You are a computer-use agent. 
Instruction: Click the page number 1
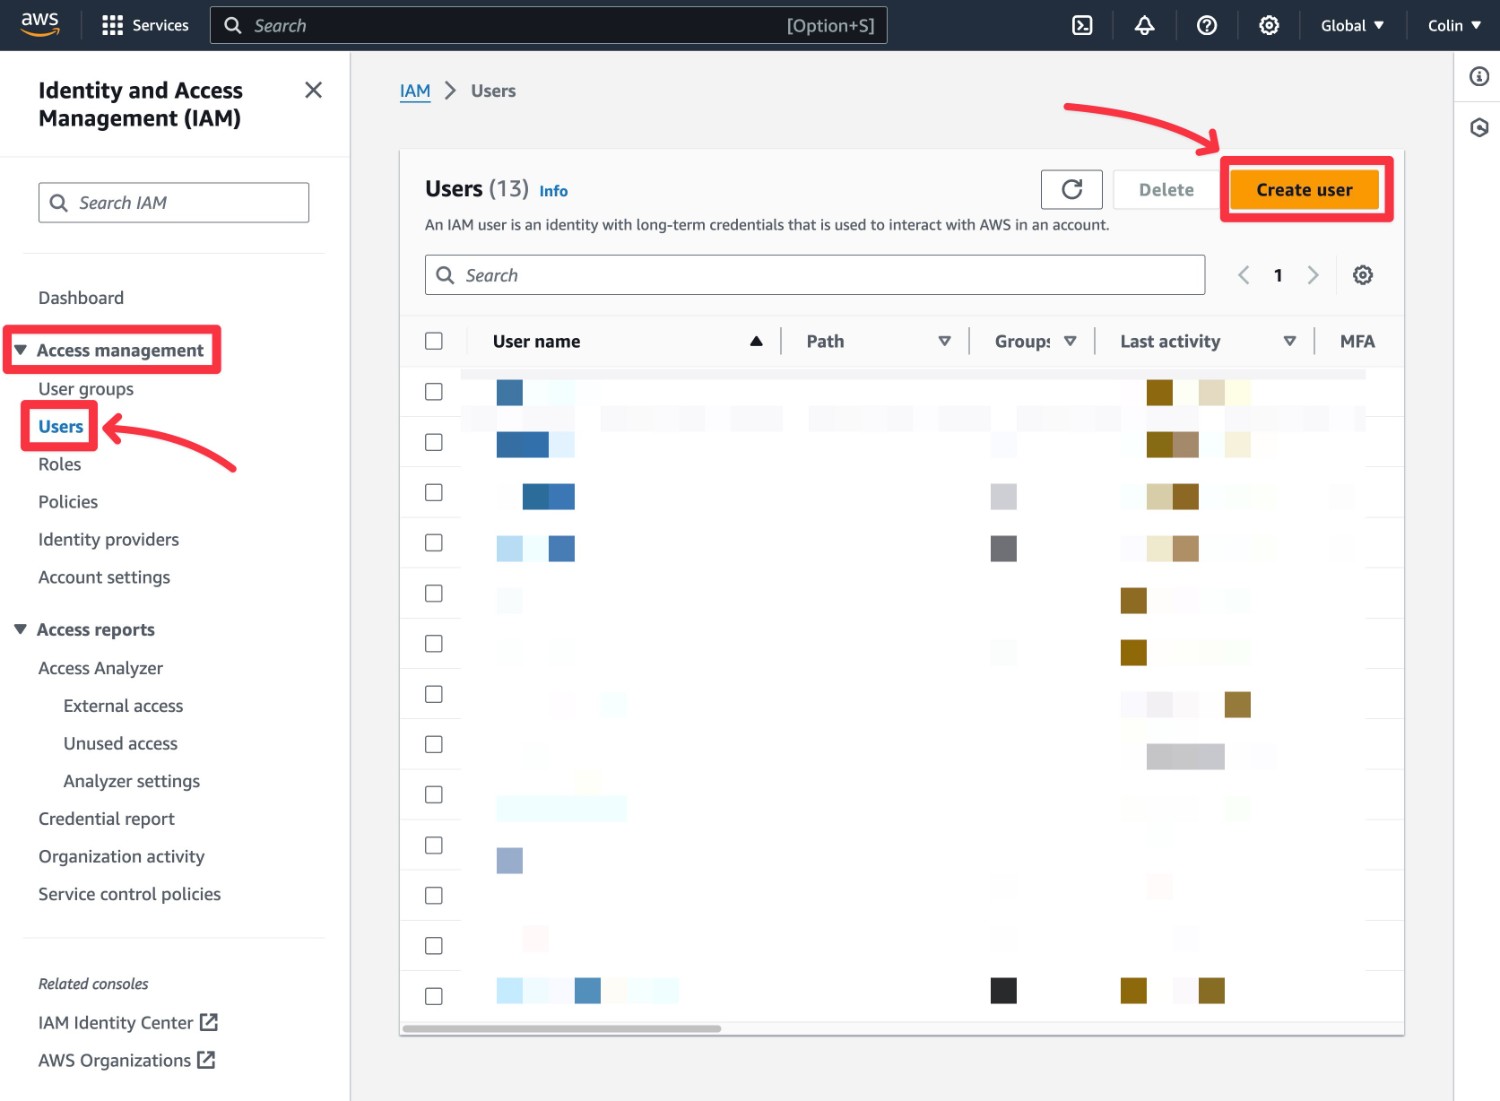1278,275
